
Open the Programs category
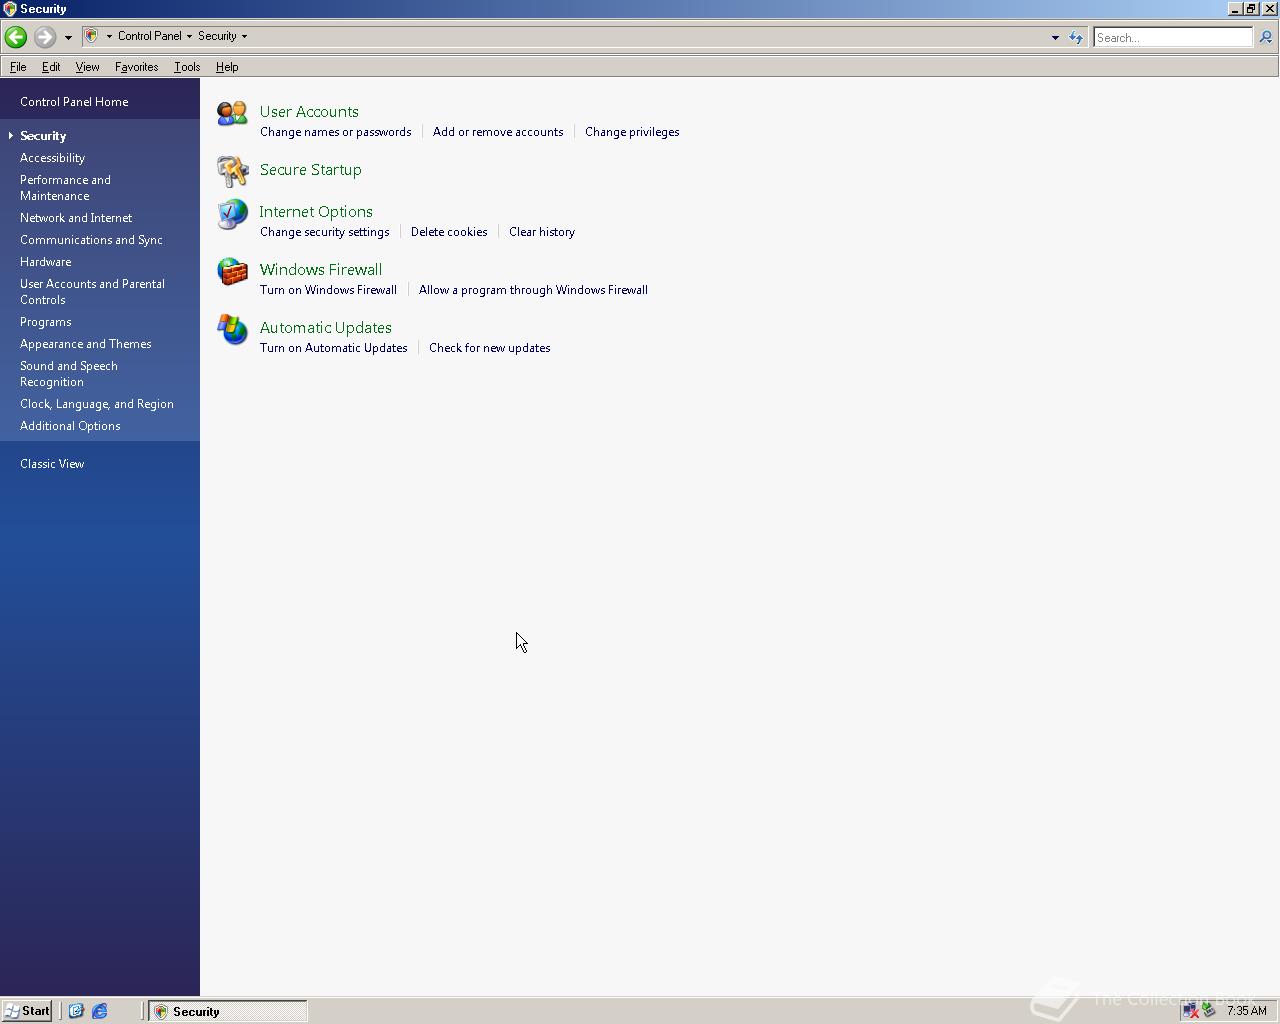click(45, 322)
